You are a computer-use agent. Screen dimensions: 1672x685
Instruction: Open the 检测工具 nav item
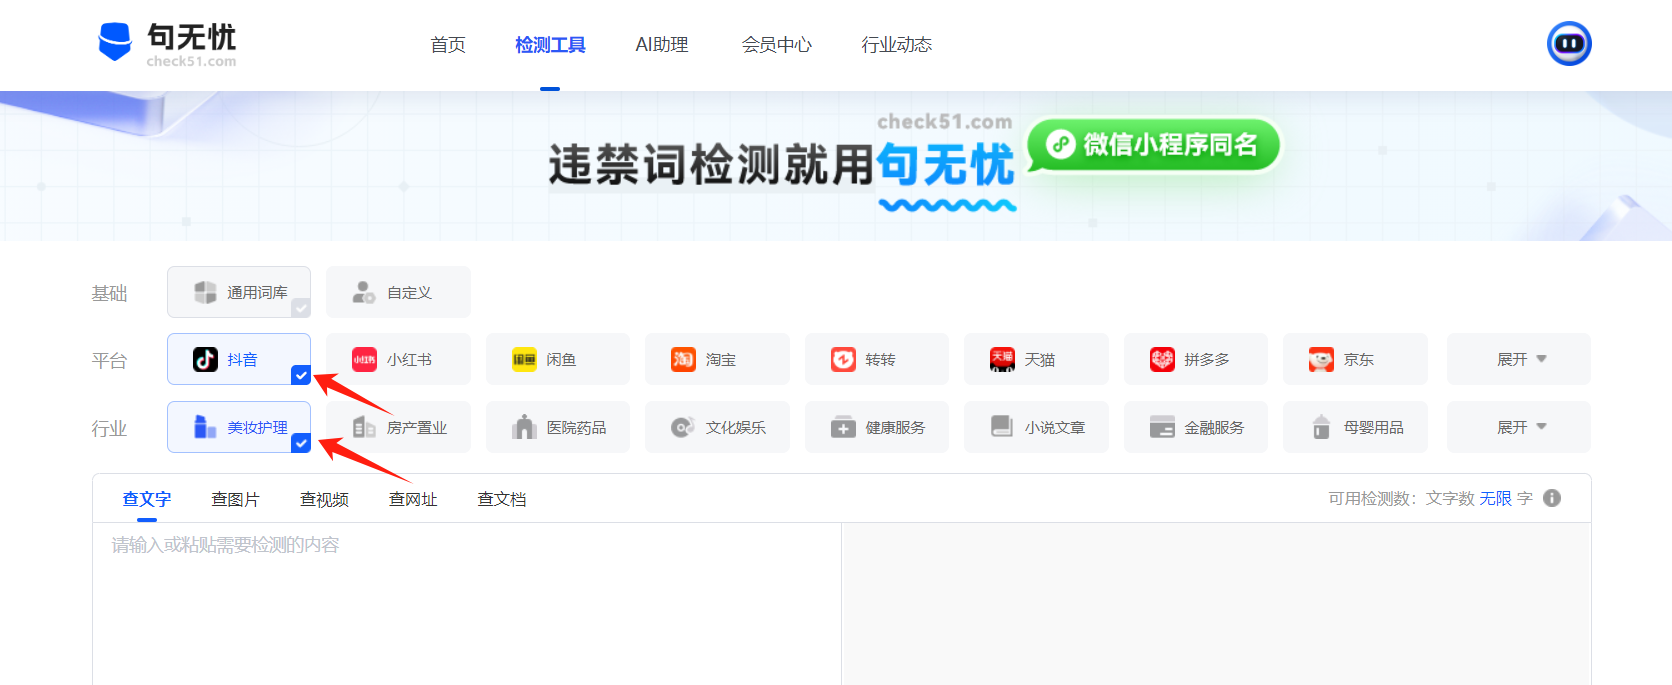pyautogui.click(x=550, y=45)
